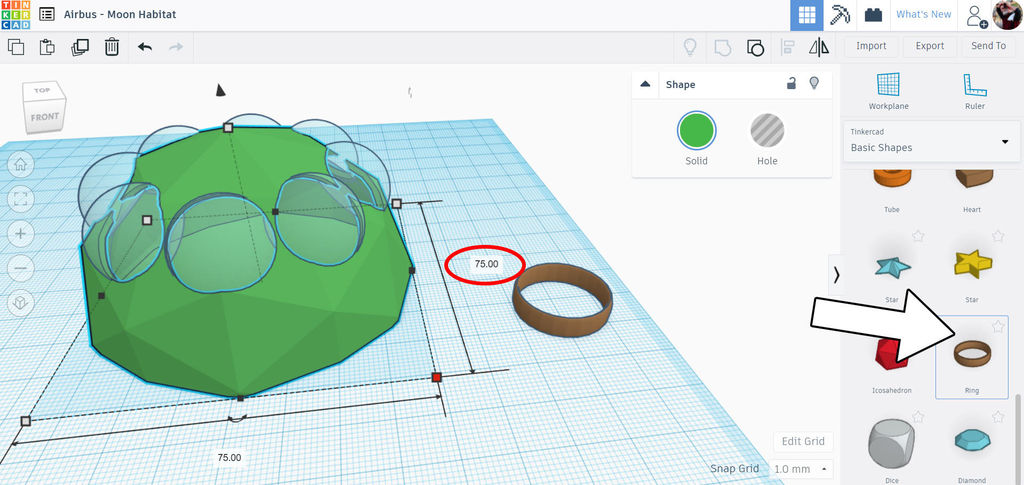Edit the Airbus - Moon Habitat title
This screenshot has width=1024, height=485.
(x=120, y=14)
